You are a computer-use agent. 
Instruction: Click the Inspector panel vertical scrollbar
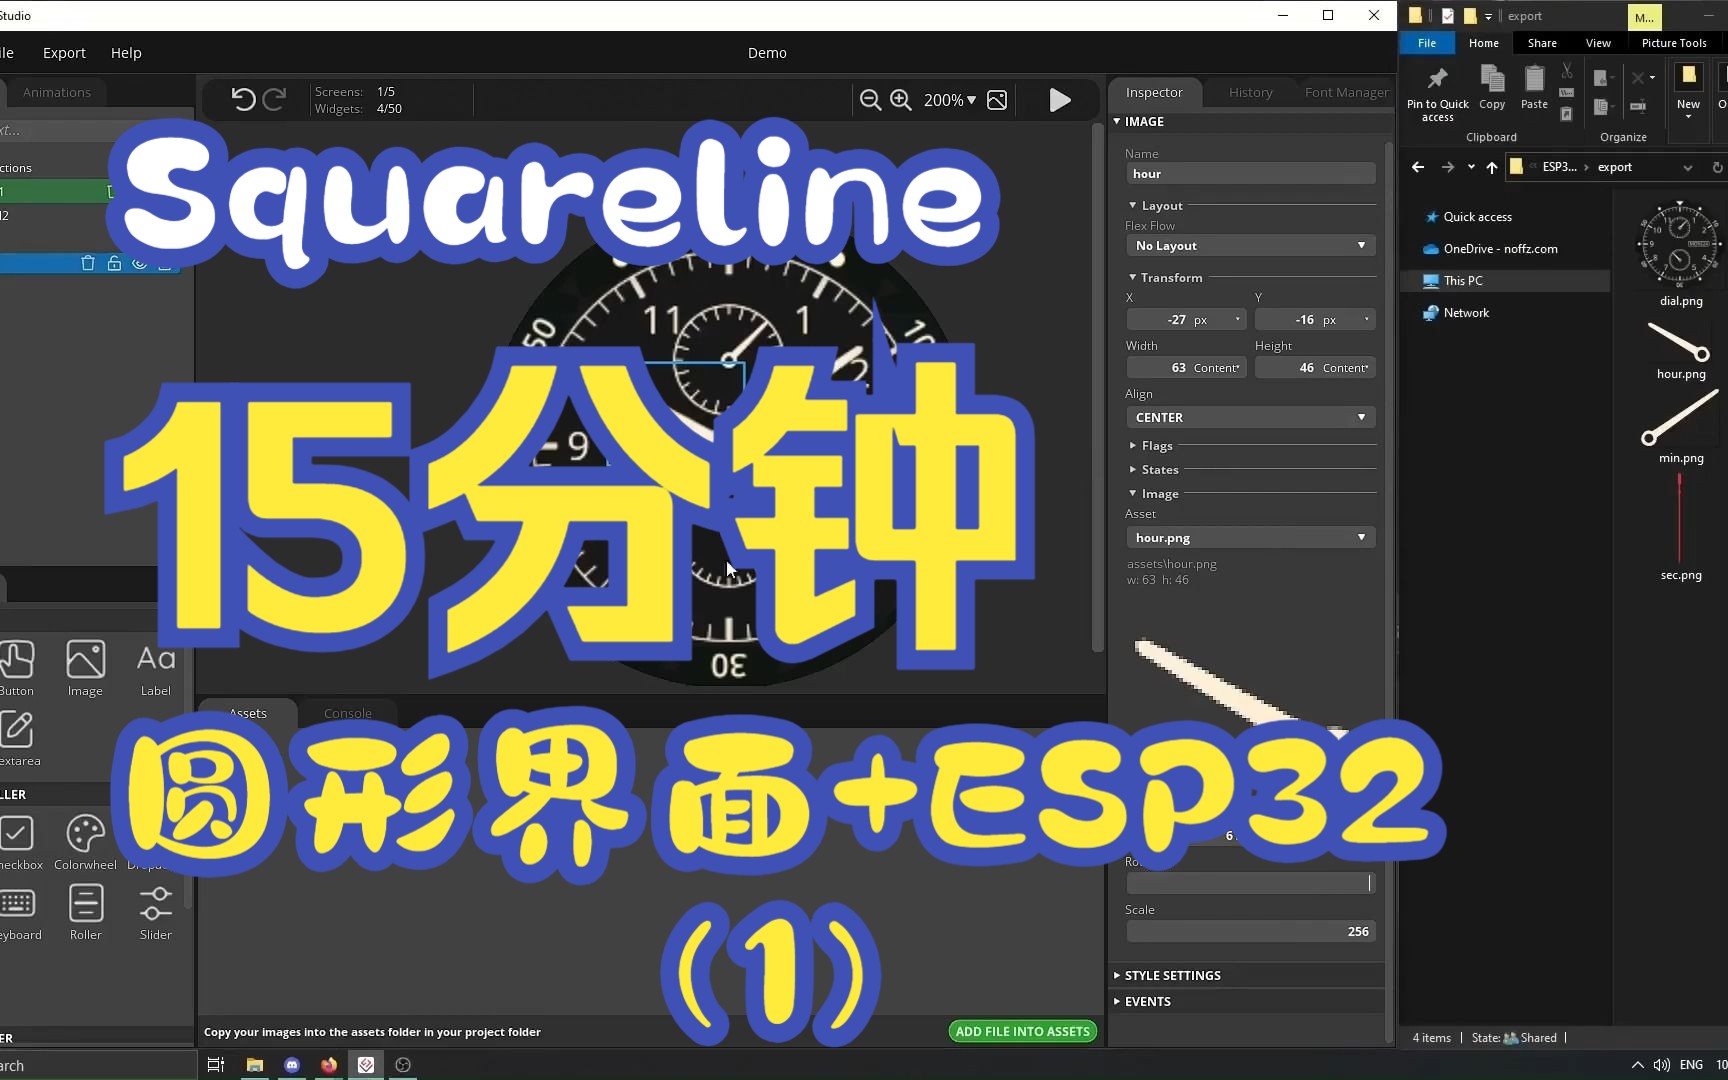click(x=1388, y=590)
